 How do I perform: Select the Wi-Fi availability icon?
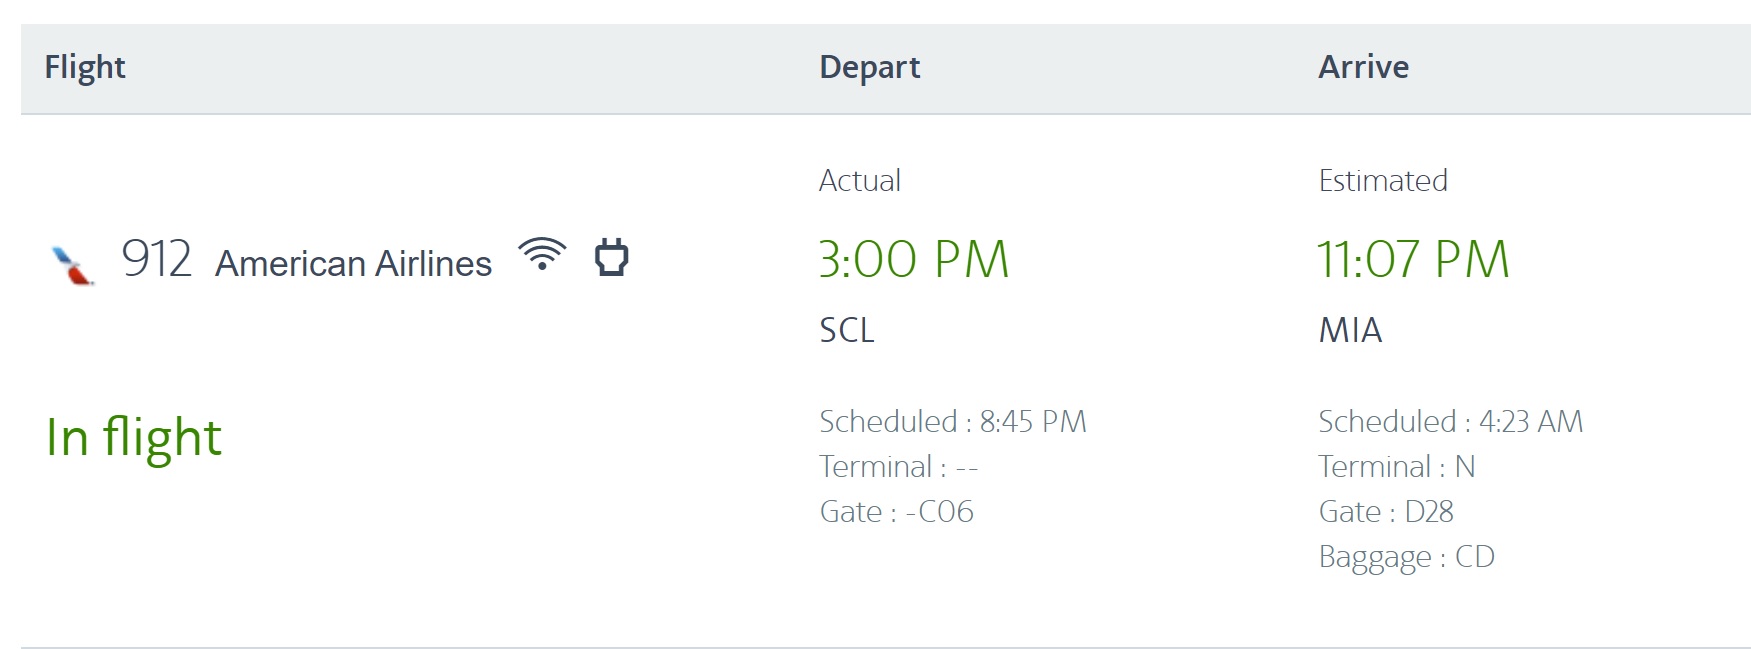[x=541, y=258]
